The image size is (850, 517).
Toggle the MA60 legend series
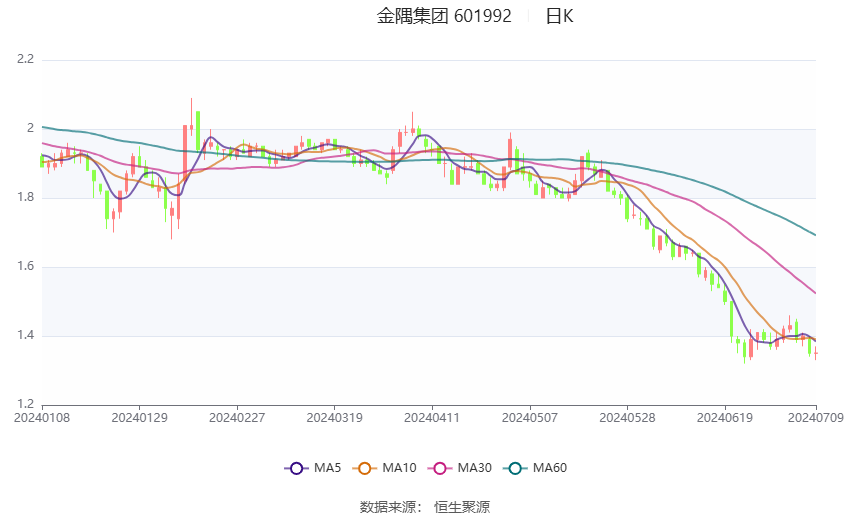(535, 468)
